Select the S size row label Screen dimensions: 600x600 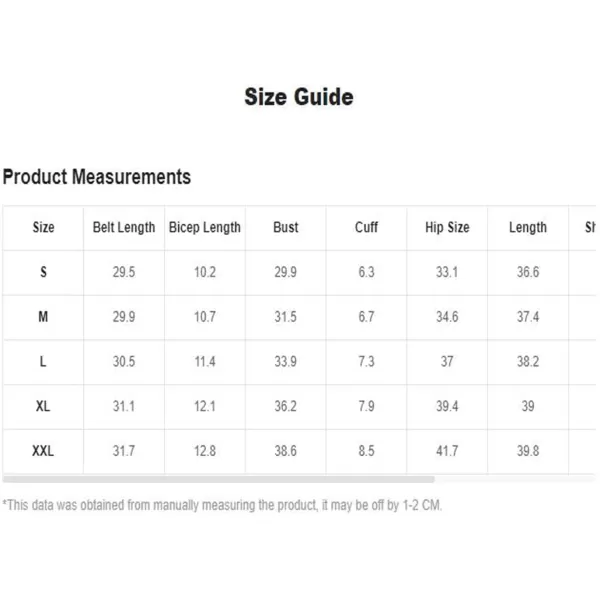coord(43,272)
